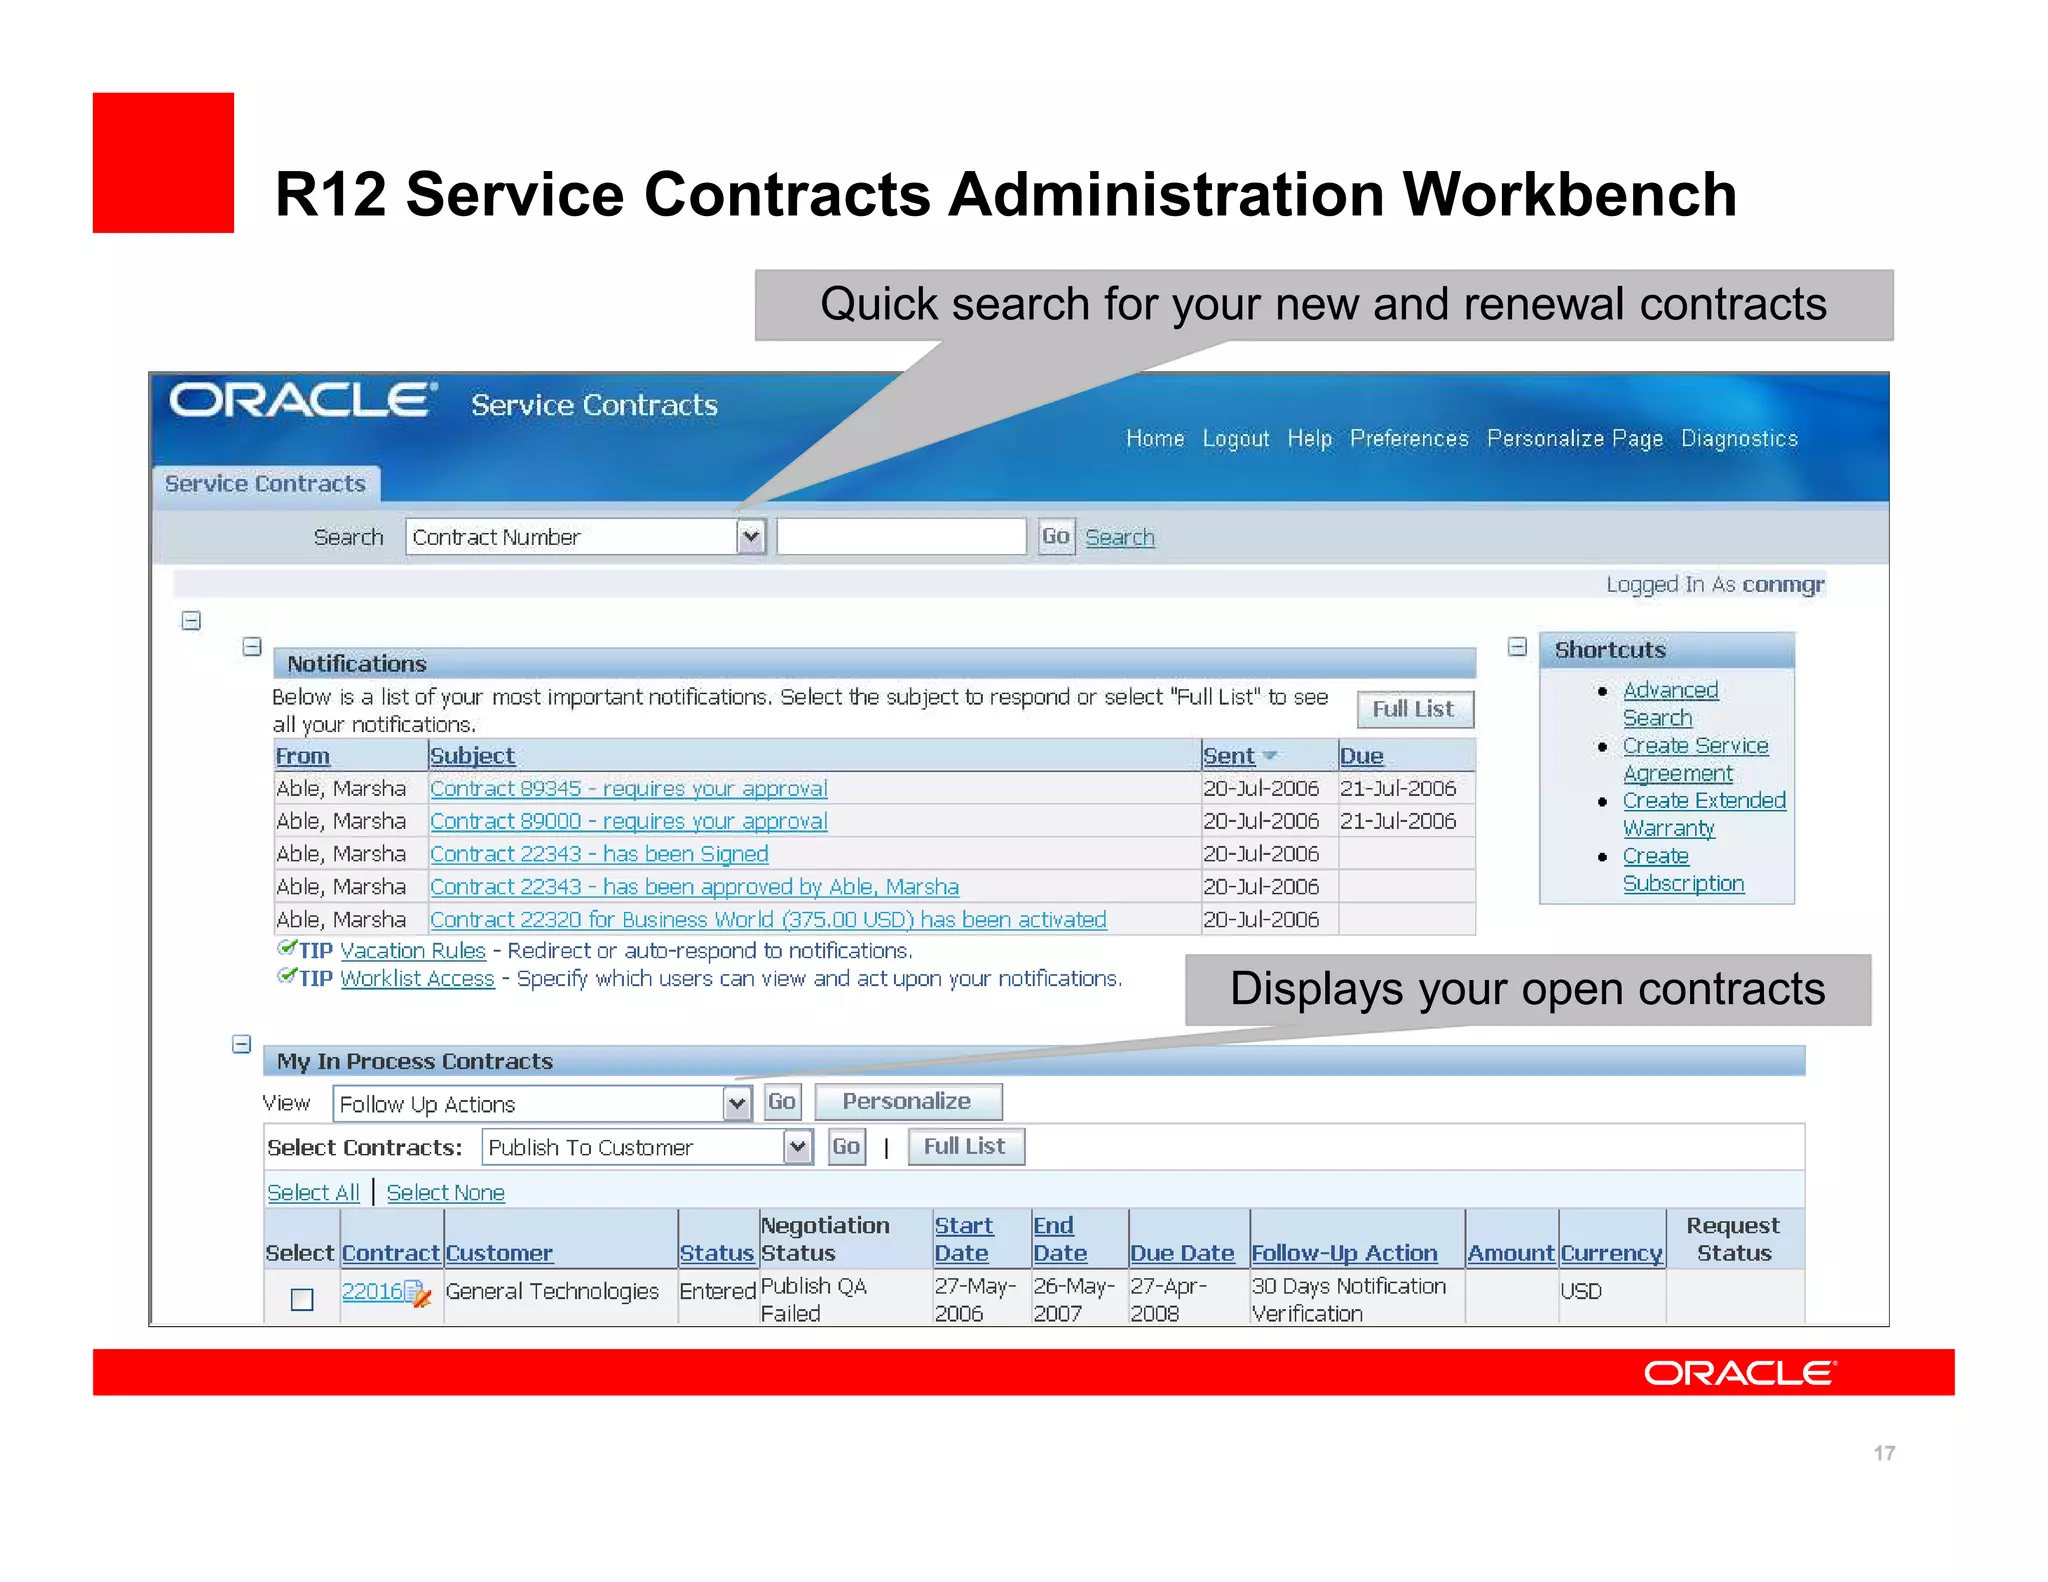This screenshot has width=2048, height=1582.
Task: Collapse the My In Process Contracts section
Action: pyautogui.click(x=241, y=1044)
